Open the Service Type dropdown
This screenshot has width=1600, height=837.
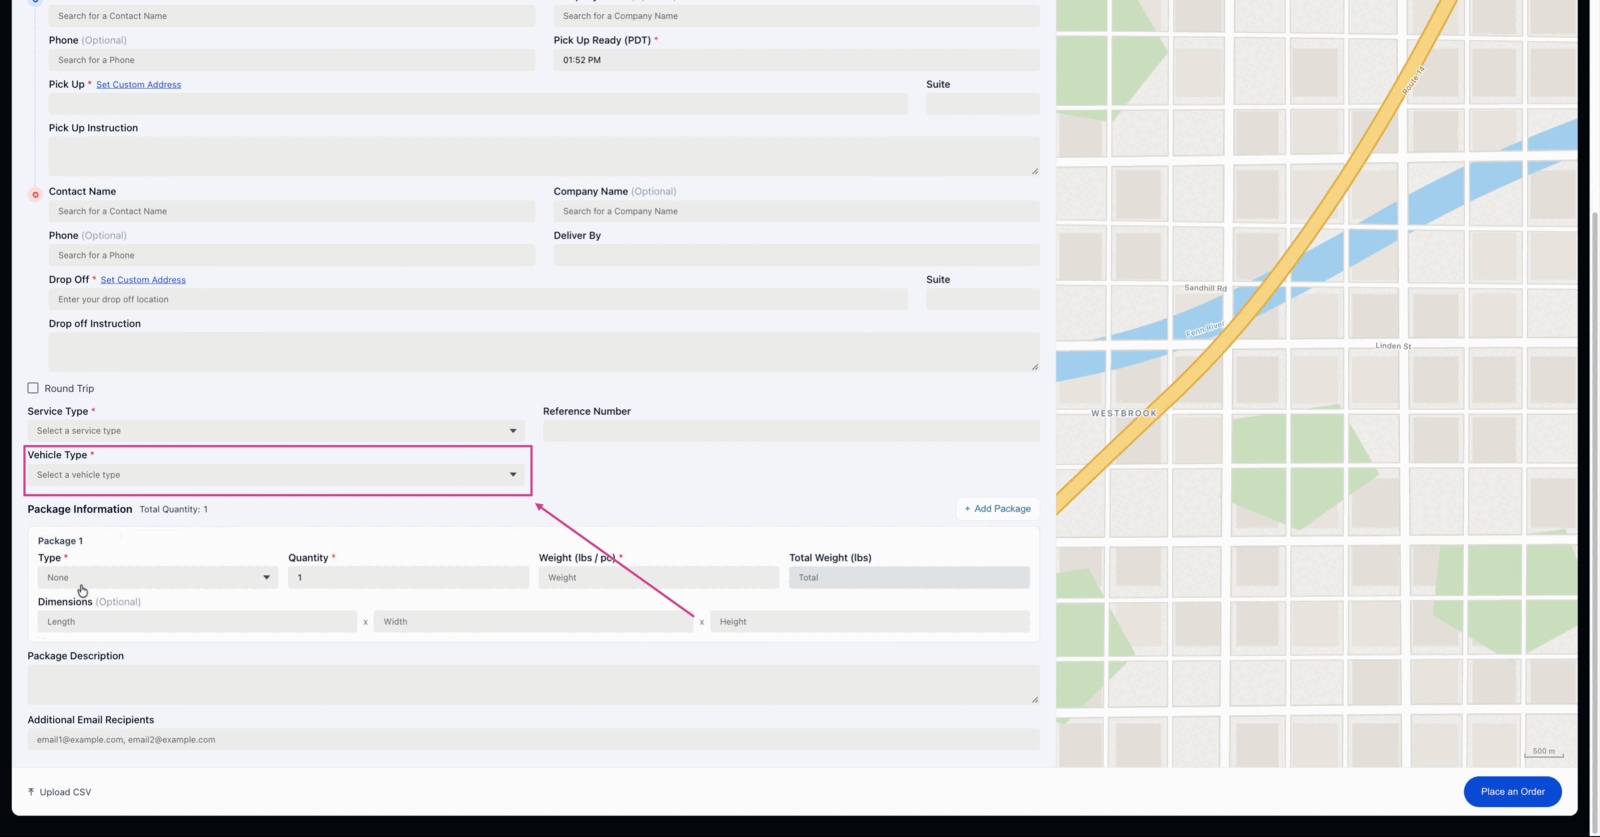(276, 431)
